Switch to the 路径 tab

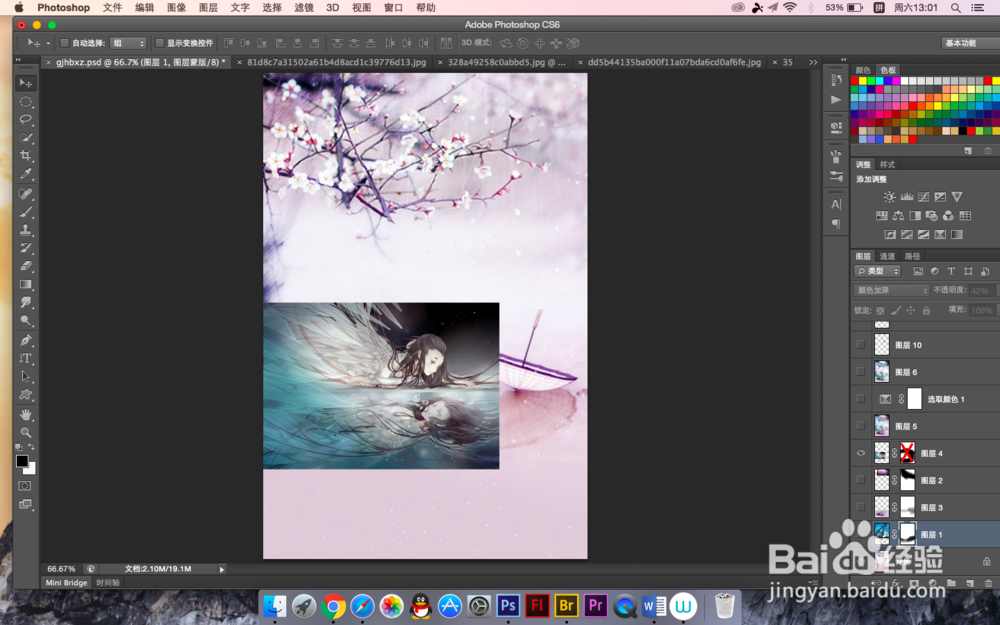[913, 256]
